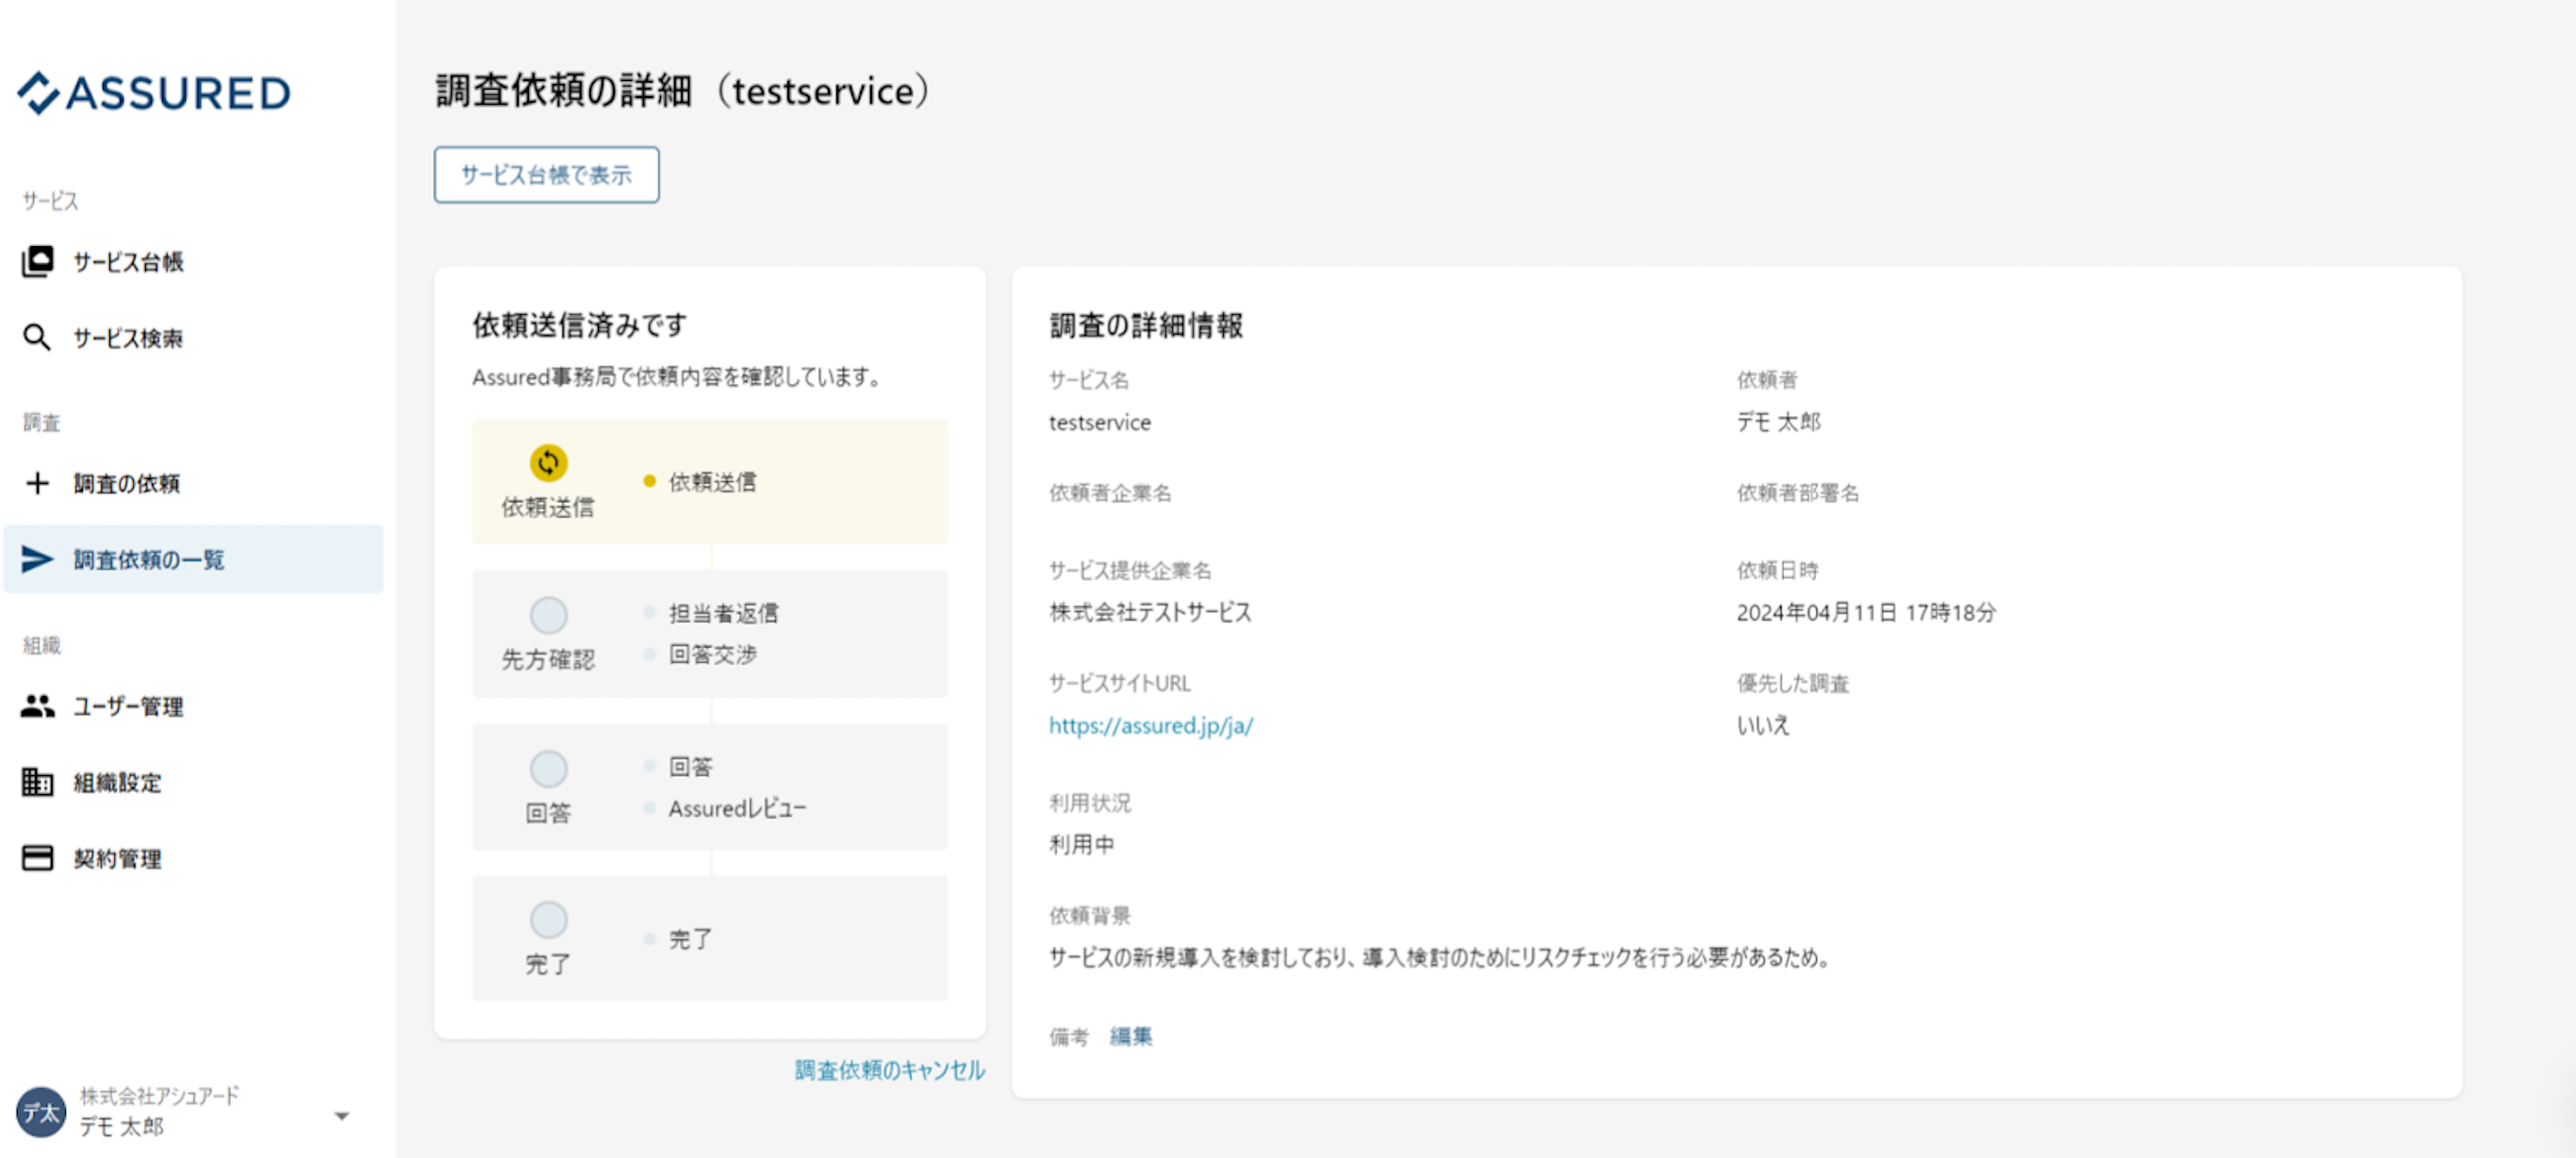Click the サービス検索 magnifier icon

pyautogui.click(x=37, y=338)
